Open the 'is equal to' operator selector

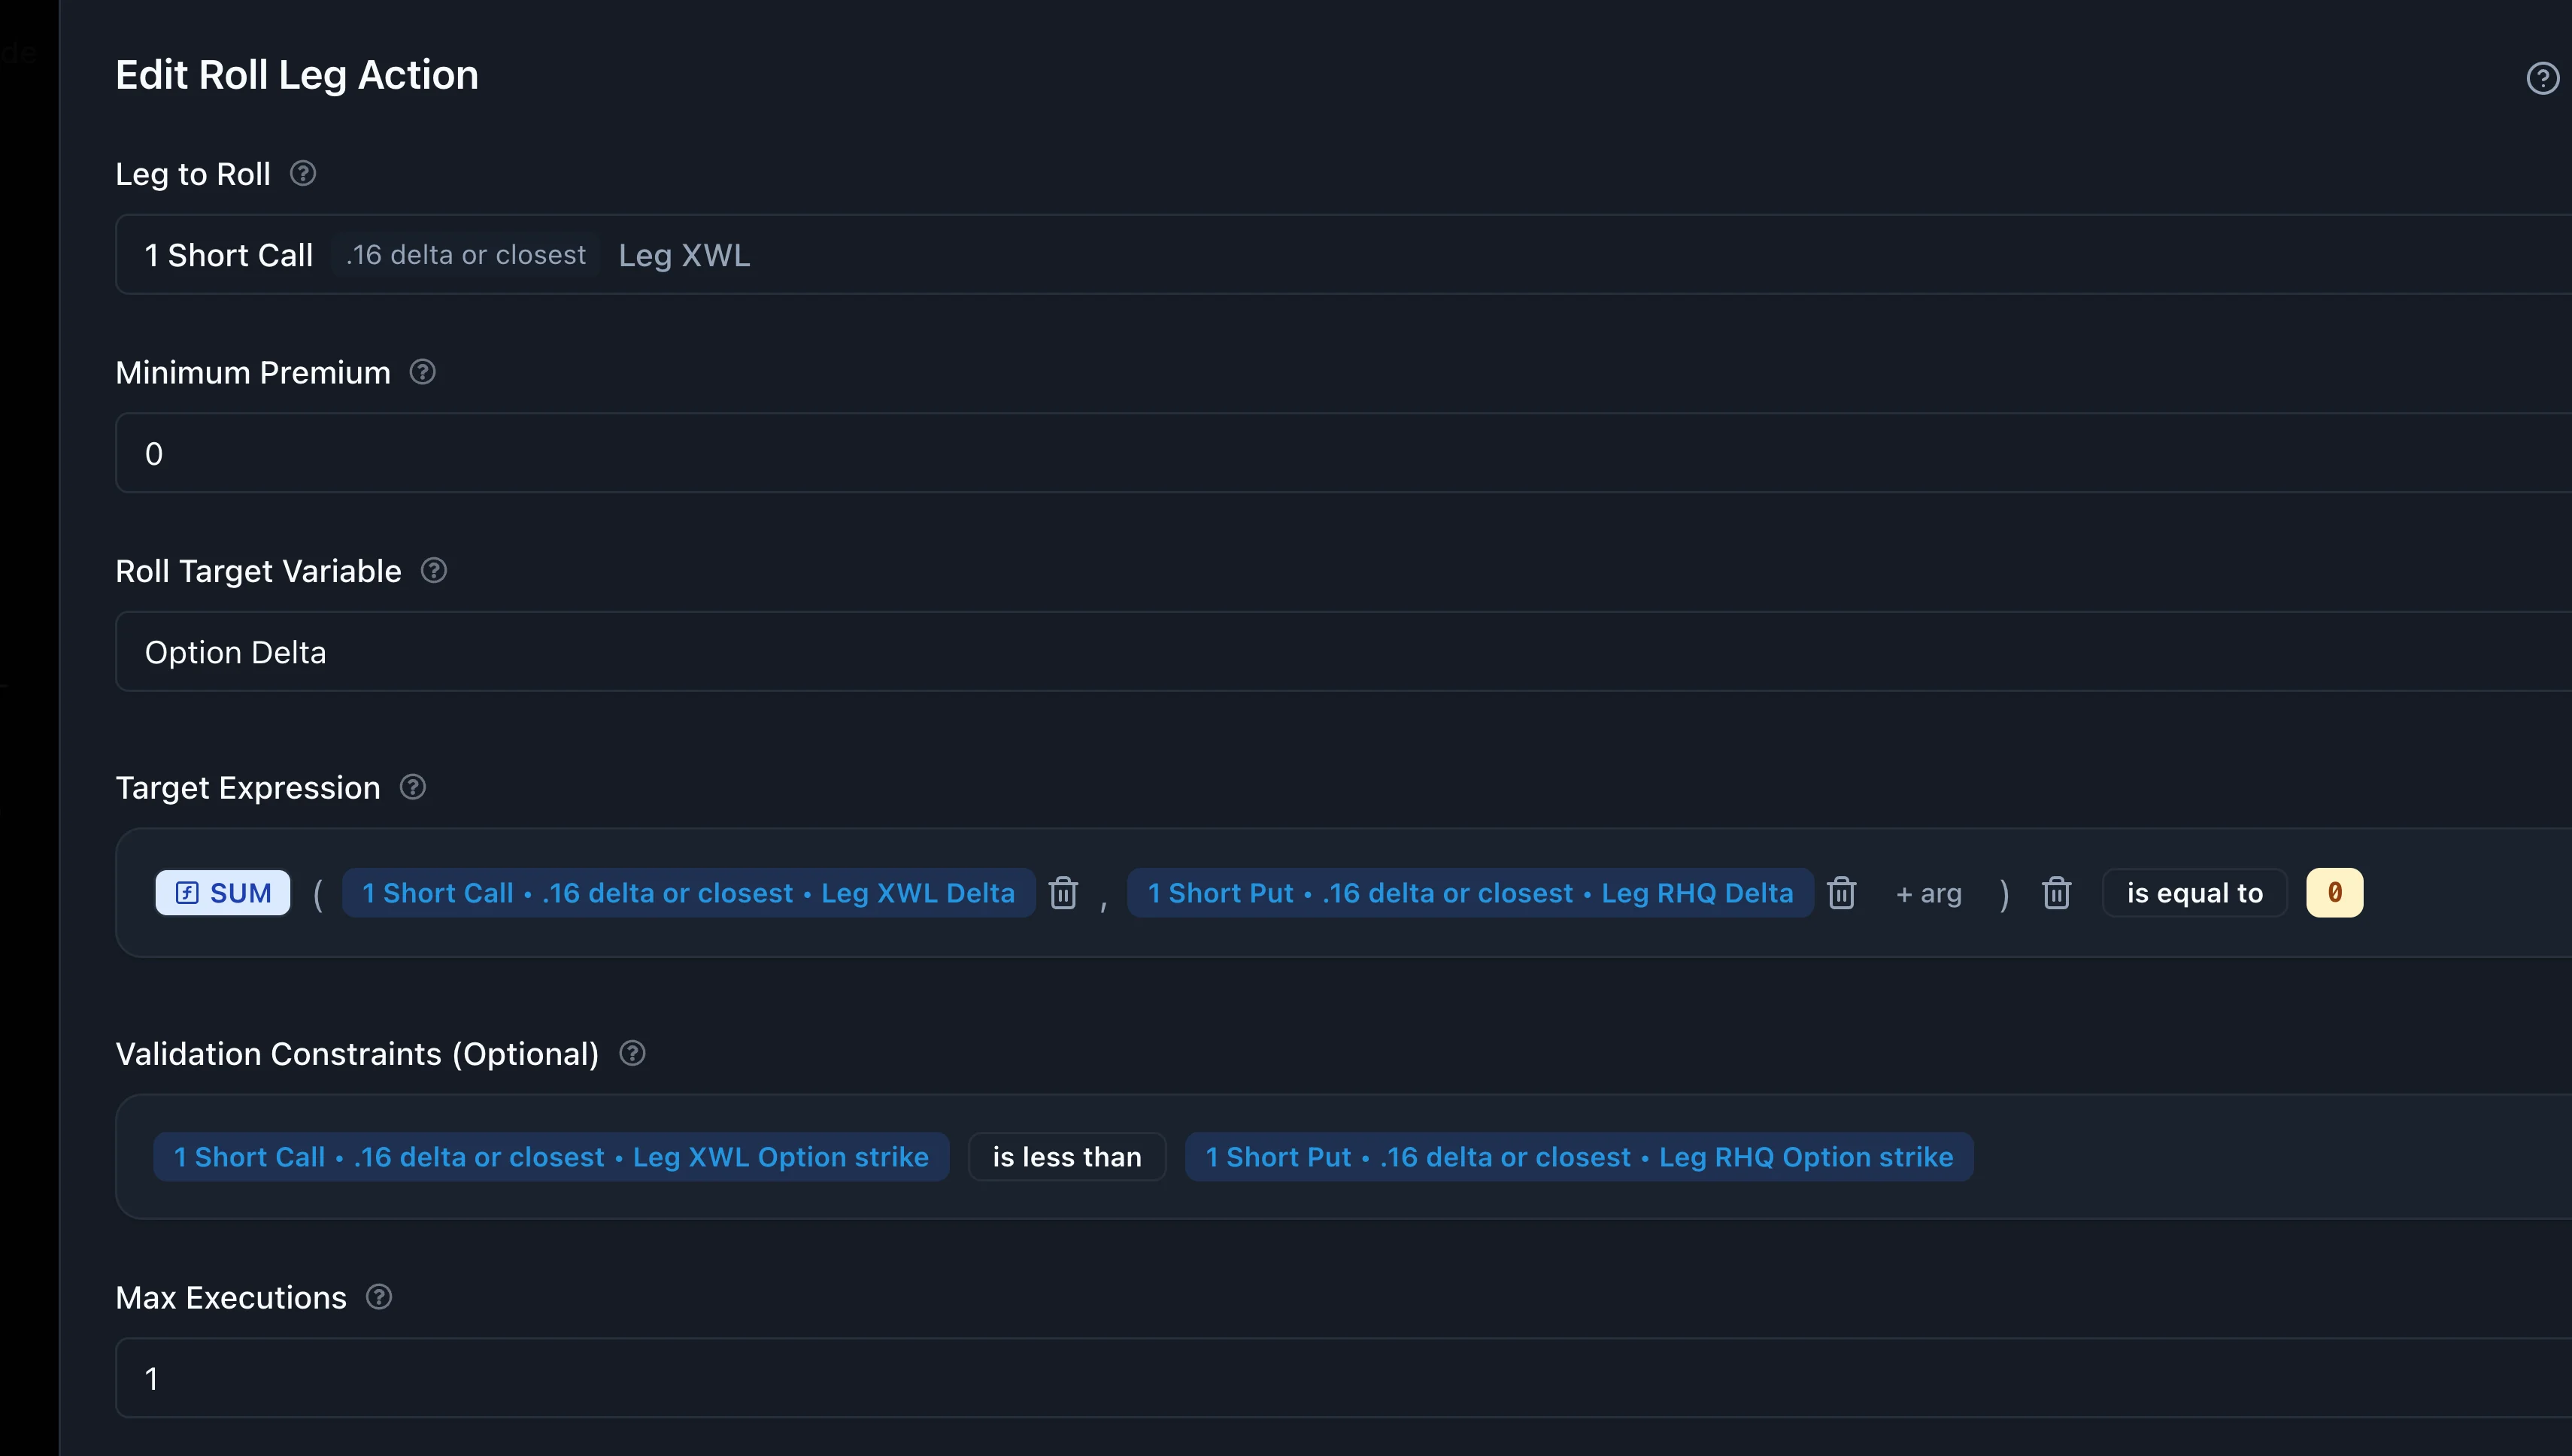click(x=2194, y=892)
